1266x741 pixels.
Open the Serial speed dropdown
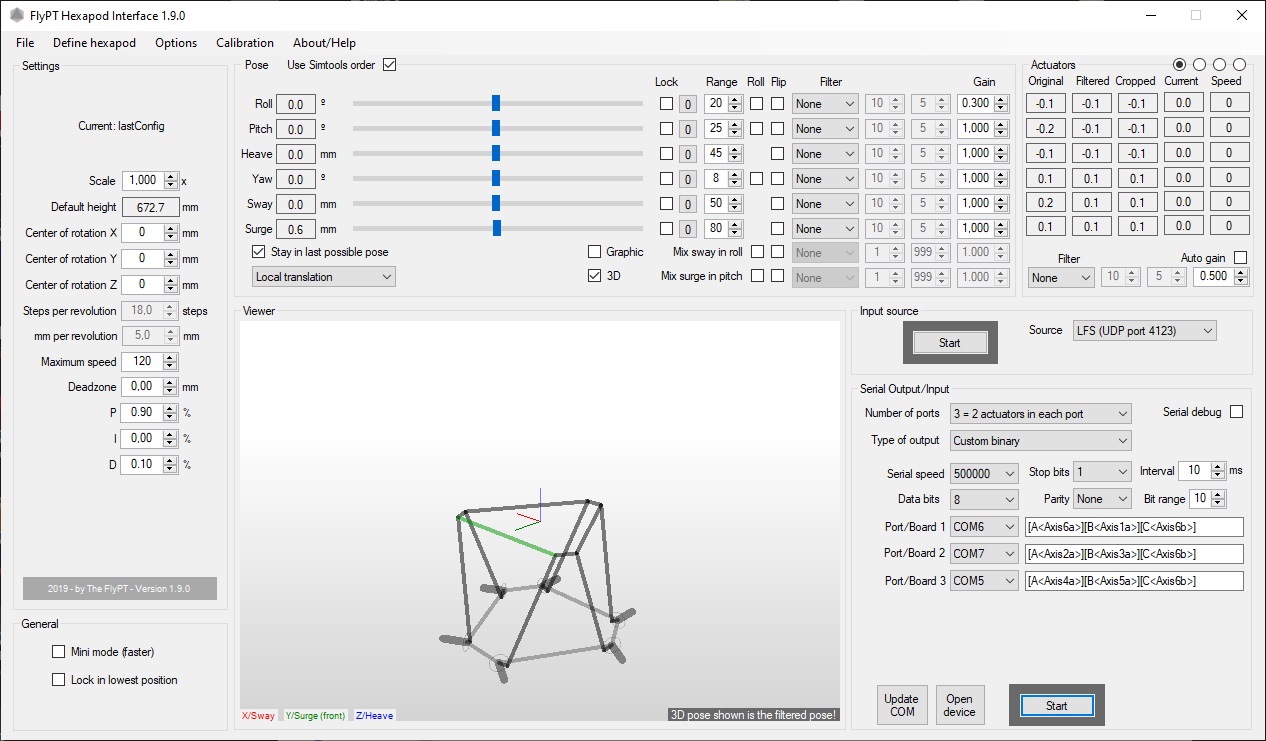[984, 474]
